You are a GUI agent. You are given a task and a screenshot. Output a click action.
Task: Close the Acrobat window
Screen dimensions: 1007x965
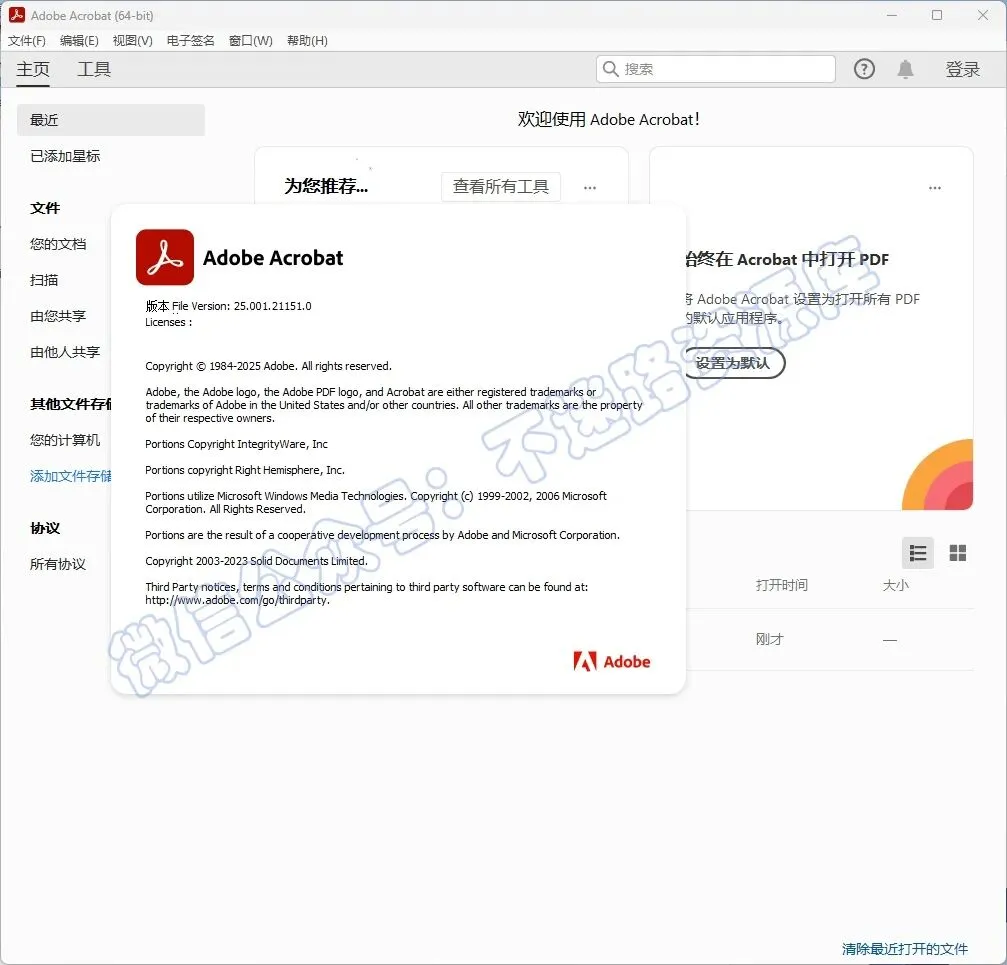[x=983, y=15]
